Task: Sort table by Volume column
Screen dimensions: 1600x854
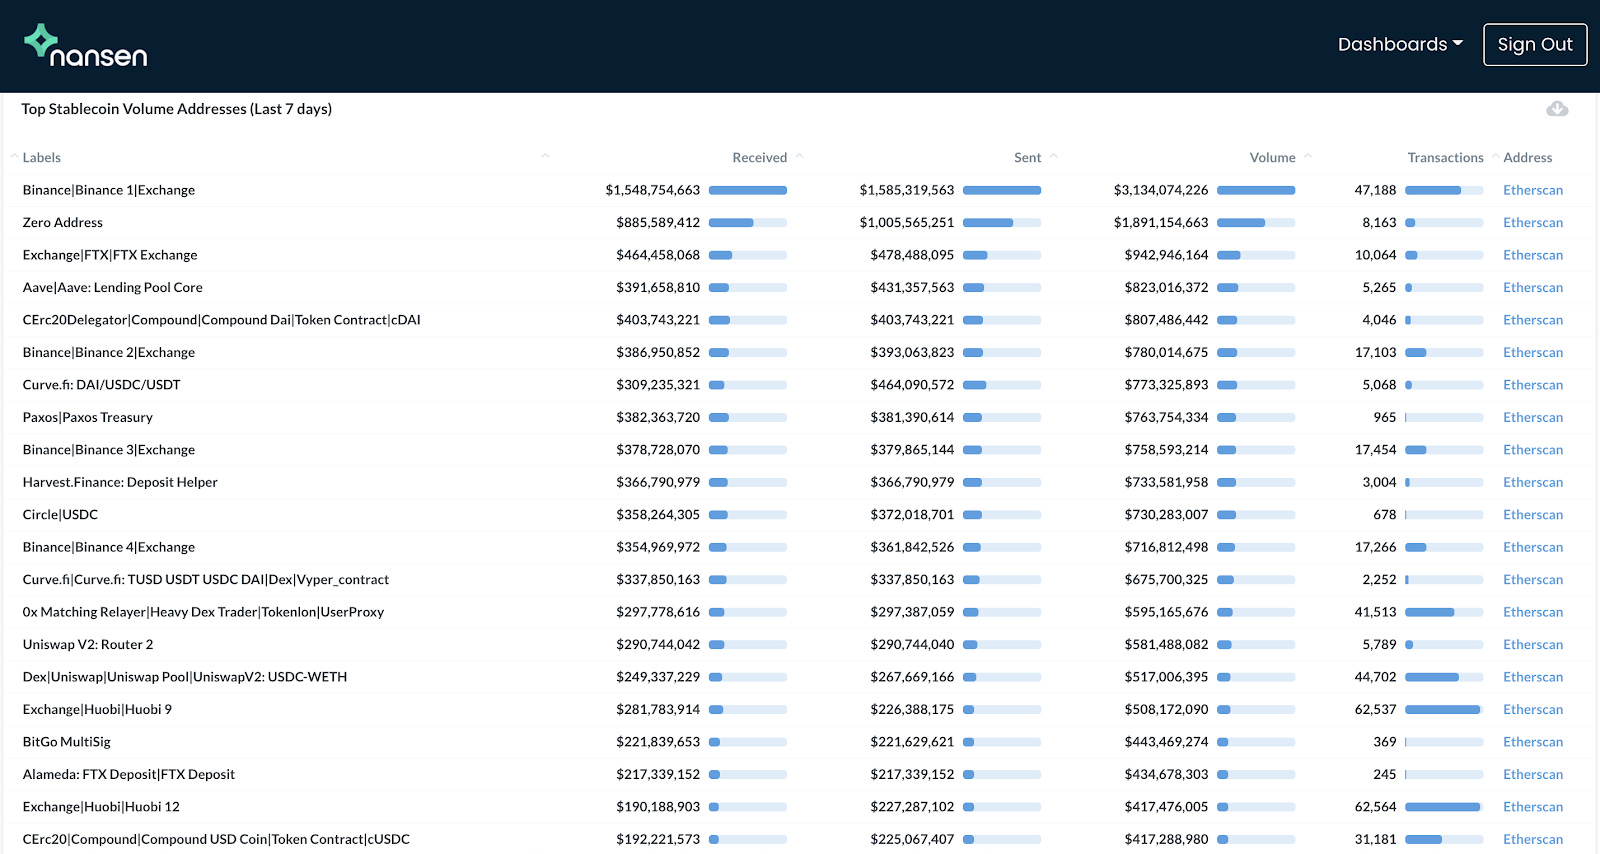Action: point(1272,157)
